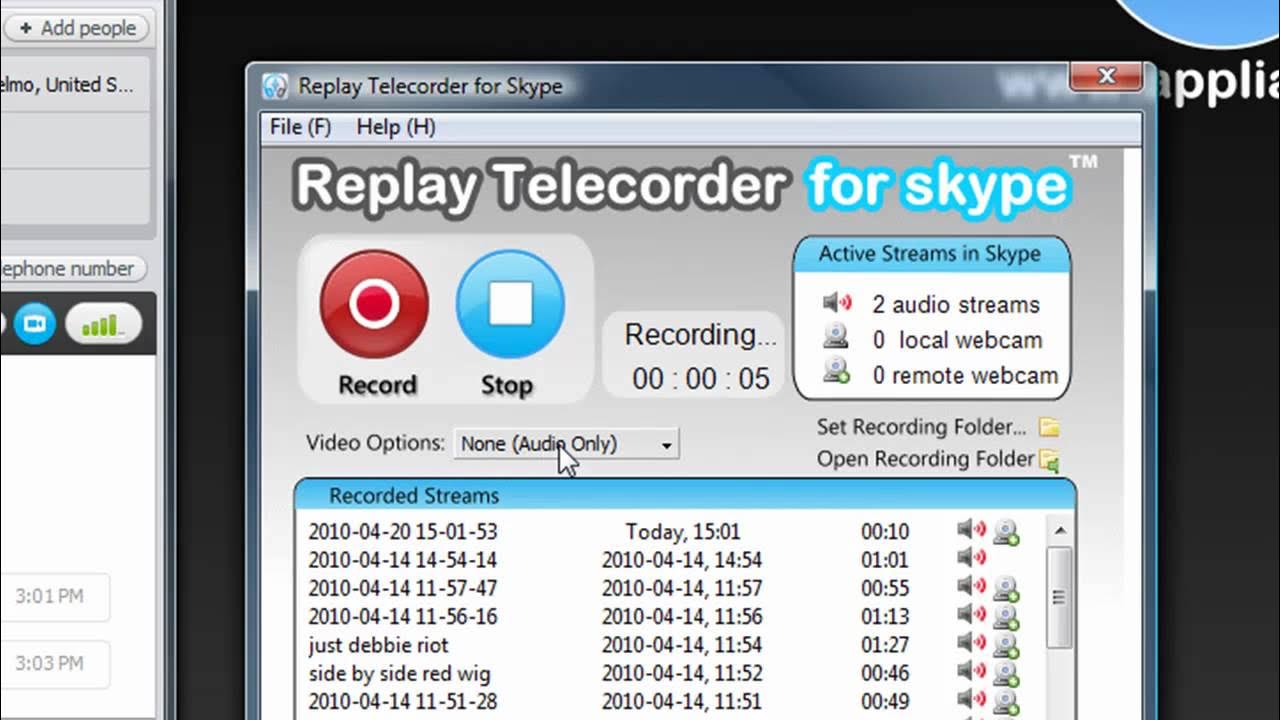Click the Set Recording Folder folder icon

coord(1049,428)
